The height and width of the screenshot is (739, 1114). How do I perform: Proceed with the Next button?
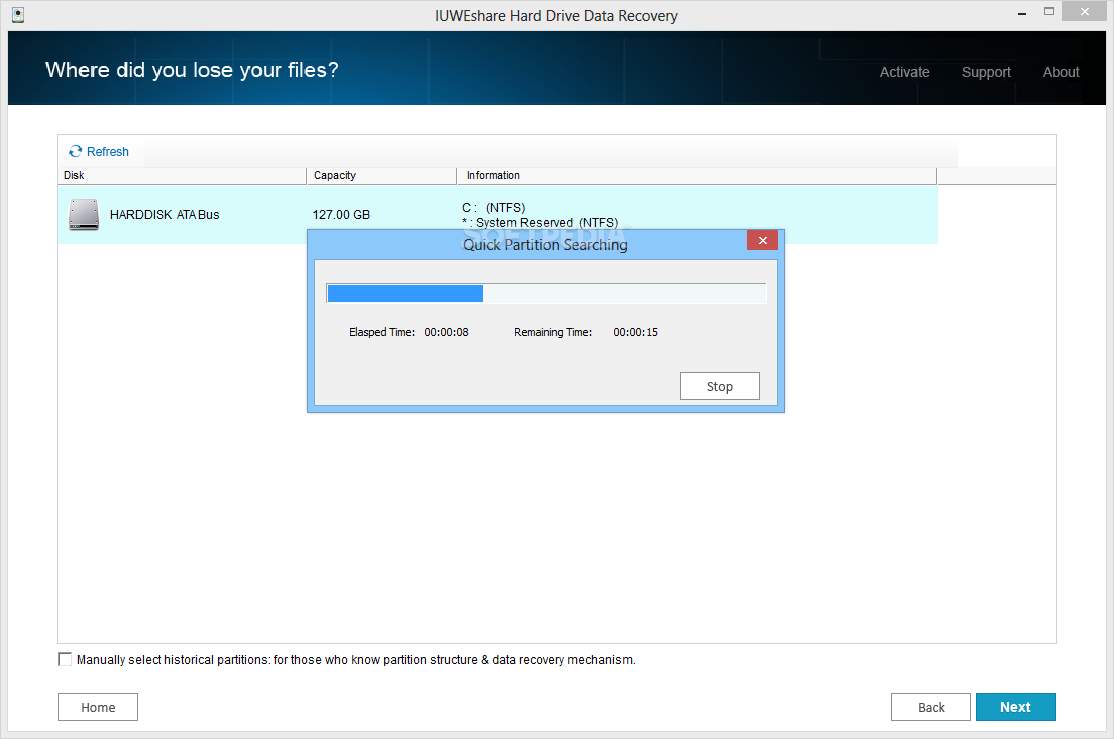click(x=1015, y=707)
